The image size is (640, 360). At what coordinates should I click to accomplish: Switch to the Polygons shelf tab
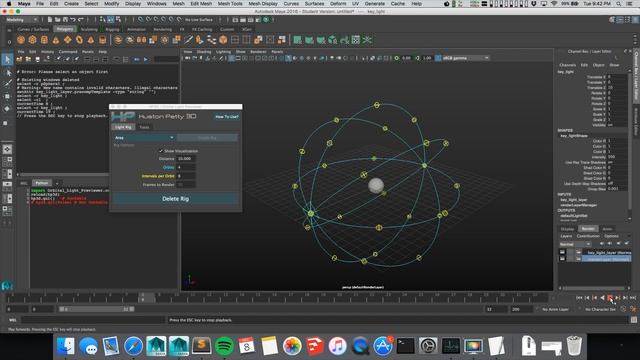coord(65,29)
